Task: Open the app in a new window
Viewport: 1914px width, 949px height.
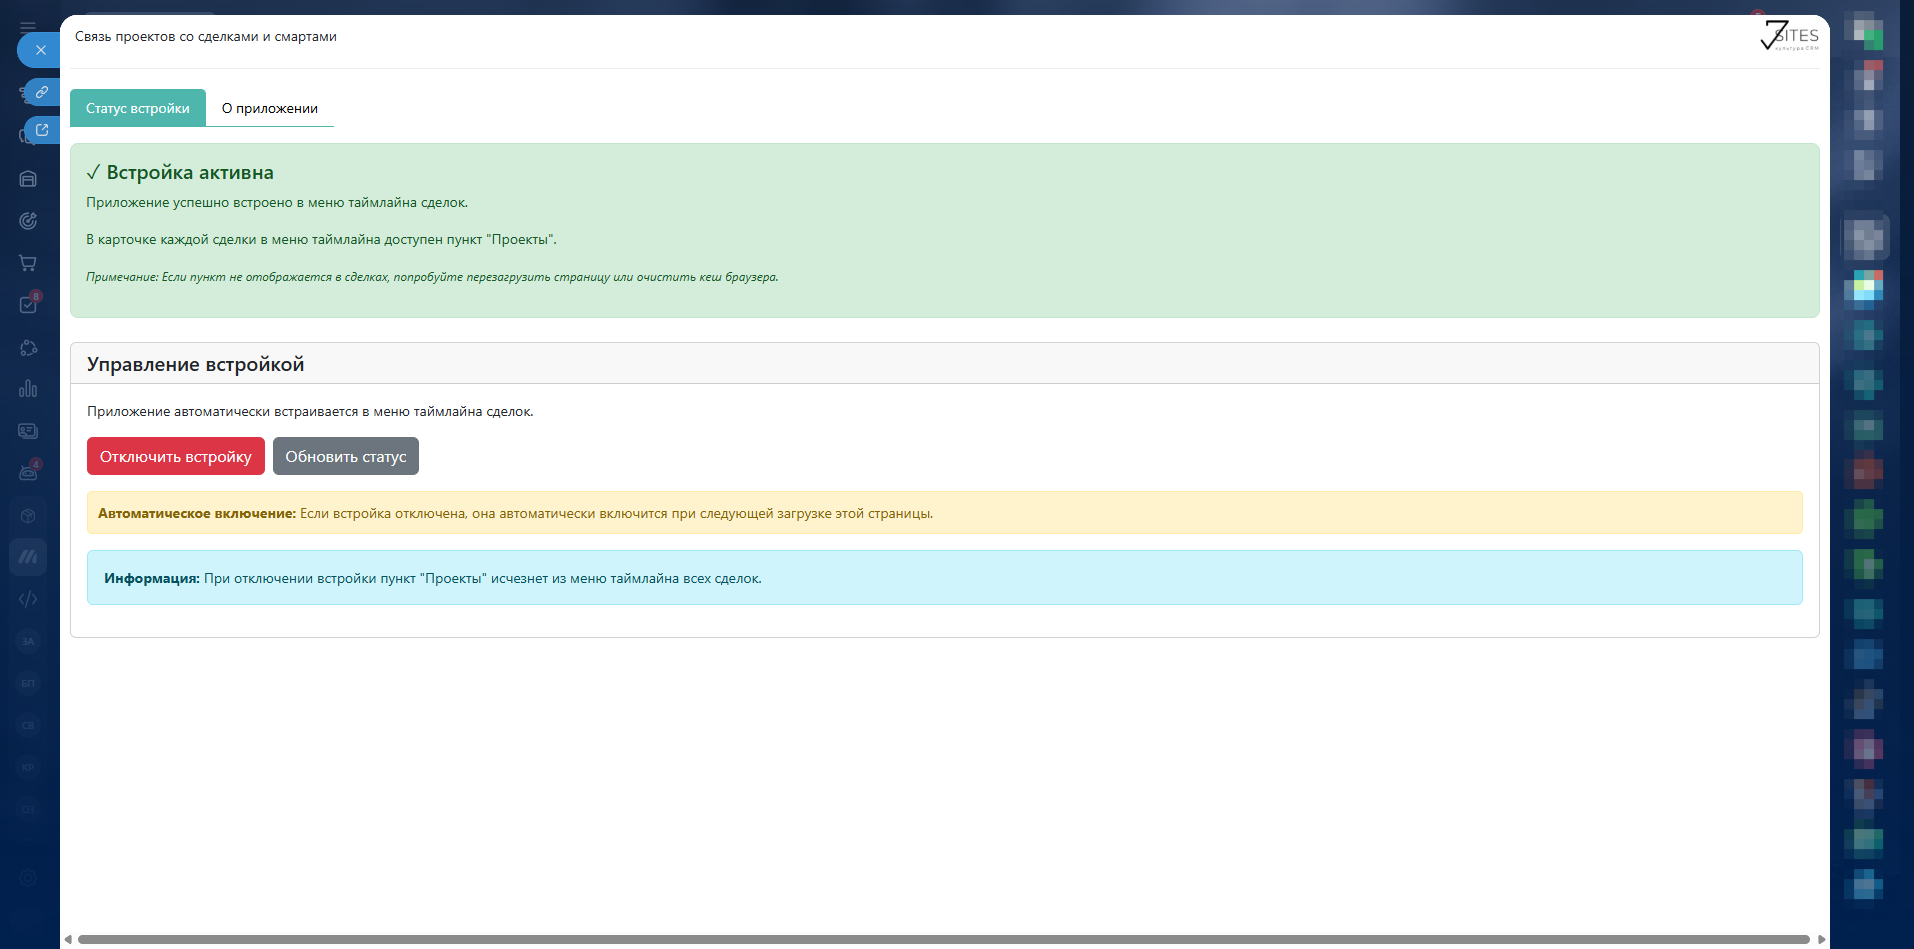Action: coord(42,130)
